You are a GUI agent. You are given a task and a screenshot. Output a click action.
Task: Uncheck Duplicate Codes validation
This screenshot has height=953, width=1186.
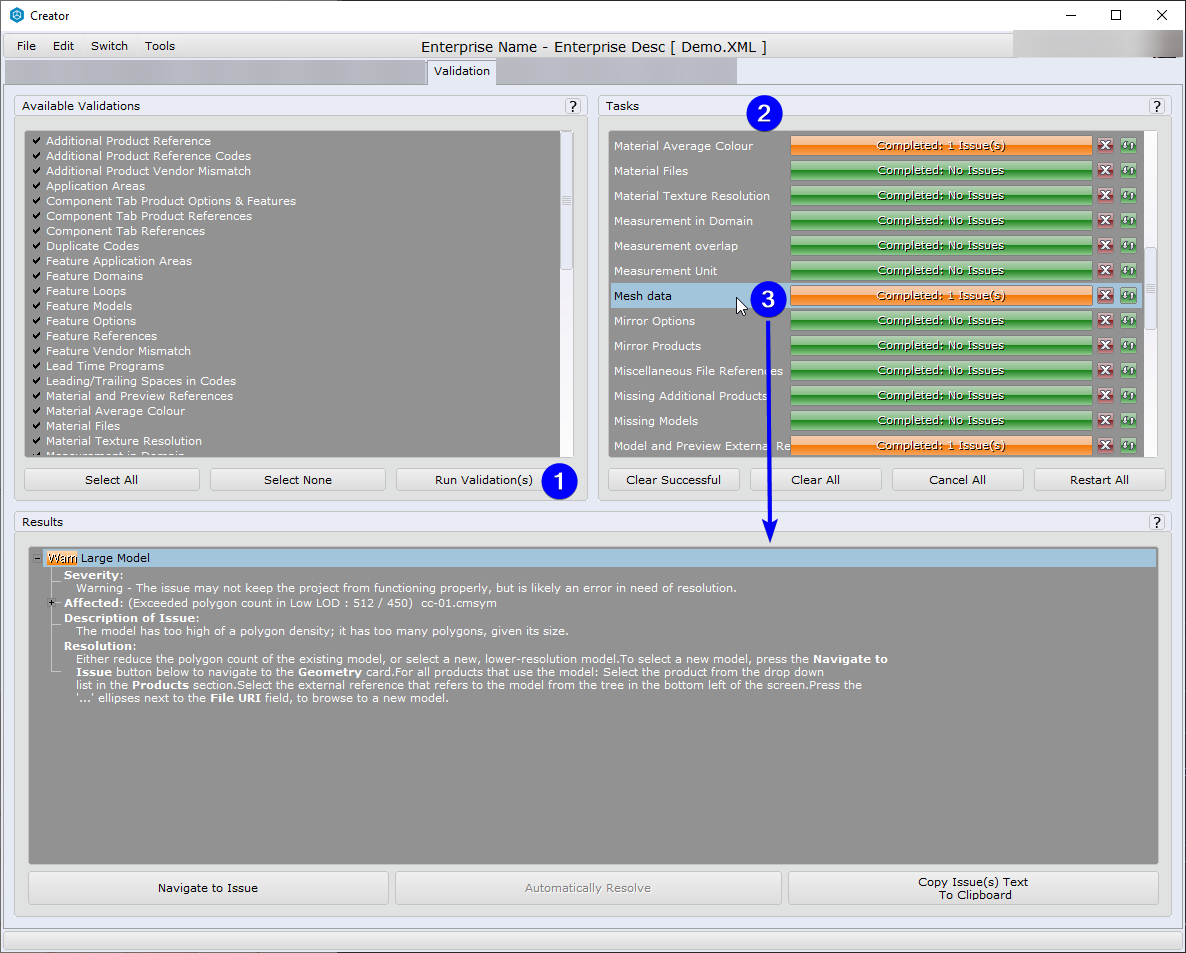pos(36,246)
